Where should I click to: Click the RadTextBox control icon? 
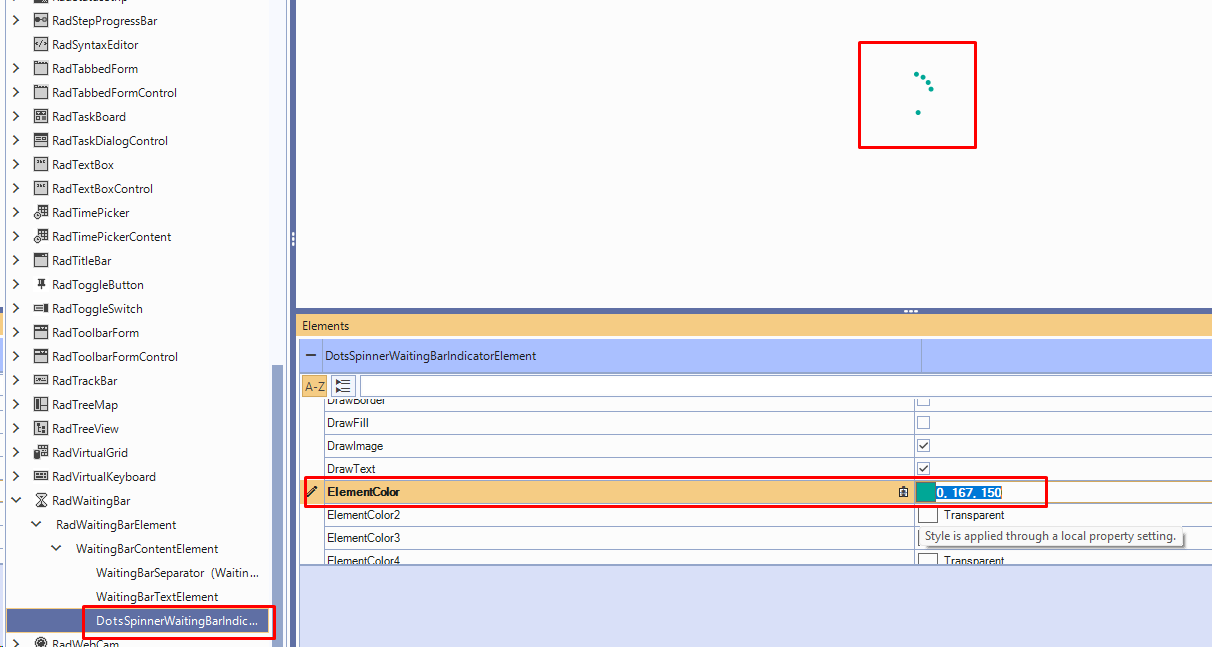41,165
